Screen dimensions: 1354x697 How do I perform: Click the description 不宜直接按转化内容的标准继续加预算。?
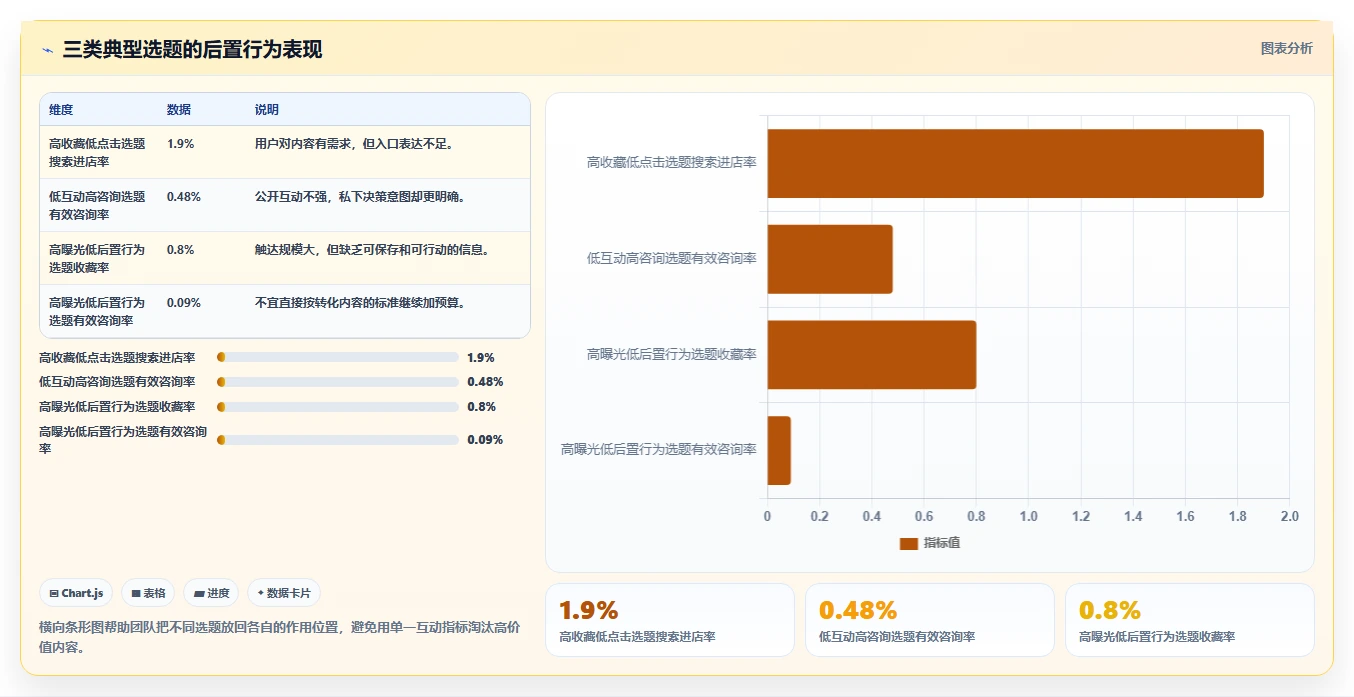(361, 302)
